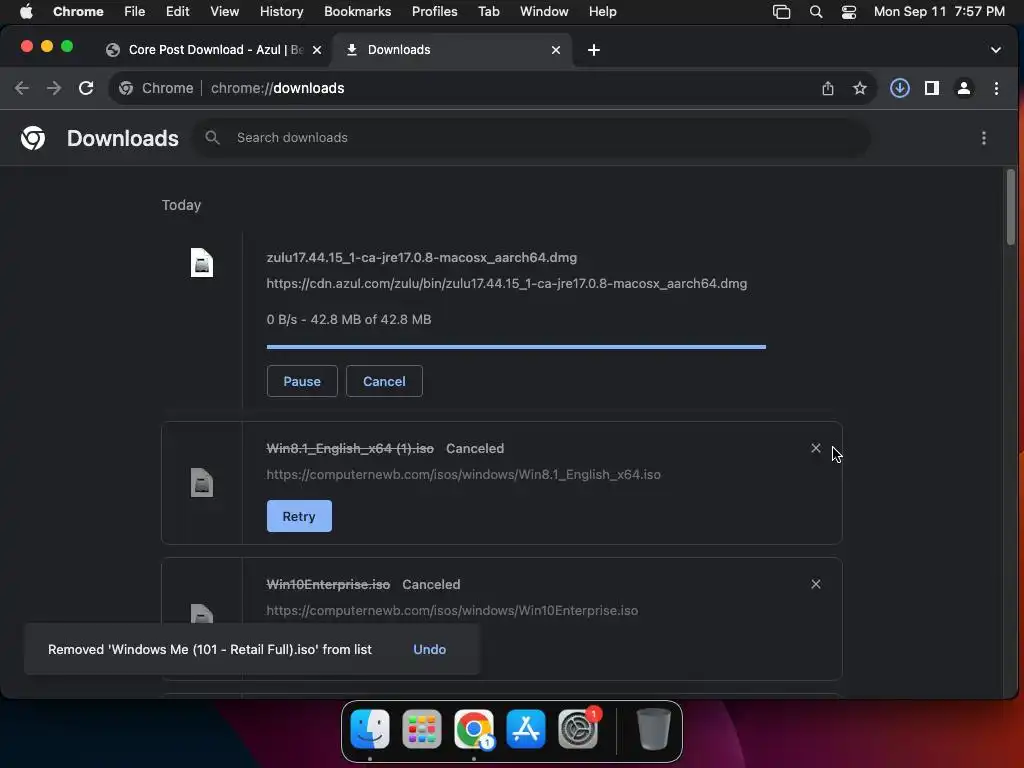Click the Win10Enterprise.iso file name
This screenshot has width=1024, height=768.
tap(328, 584)
